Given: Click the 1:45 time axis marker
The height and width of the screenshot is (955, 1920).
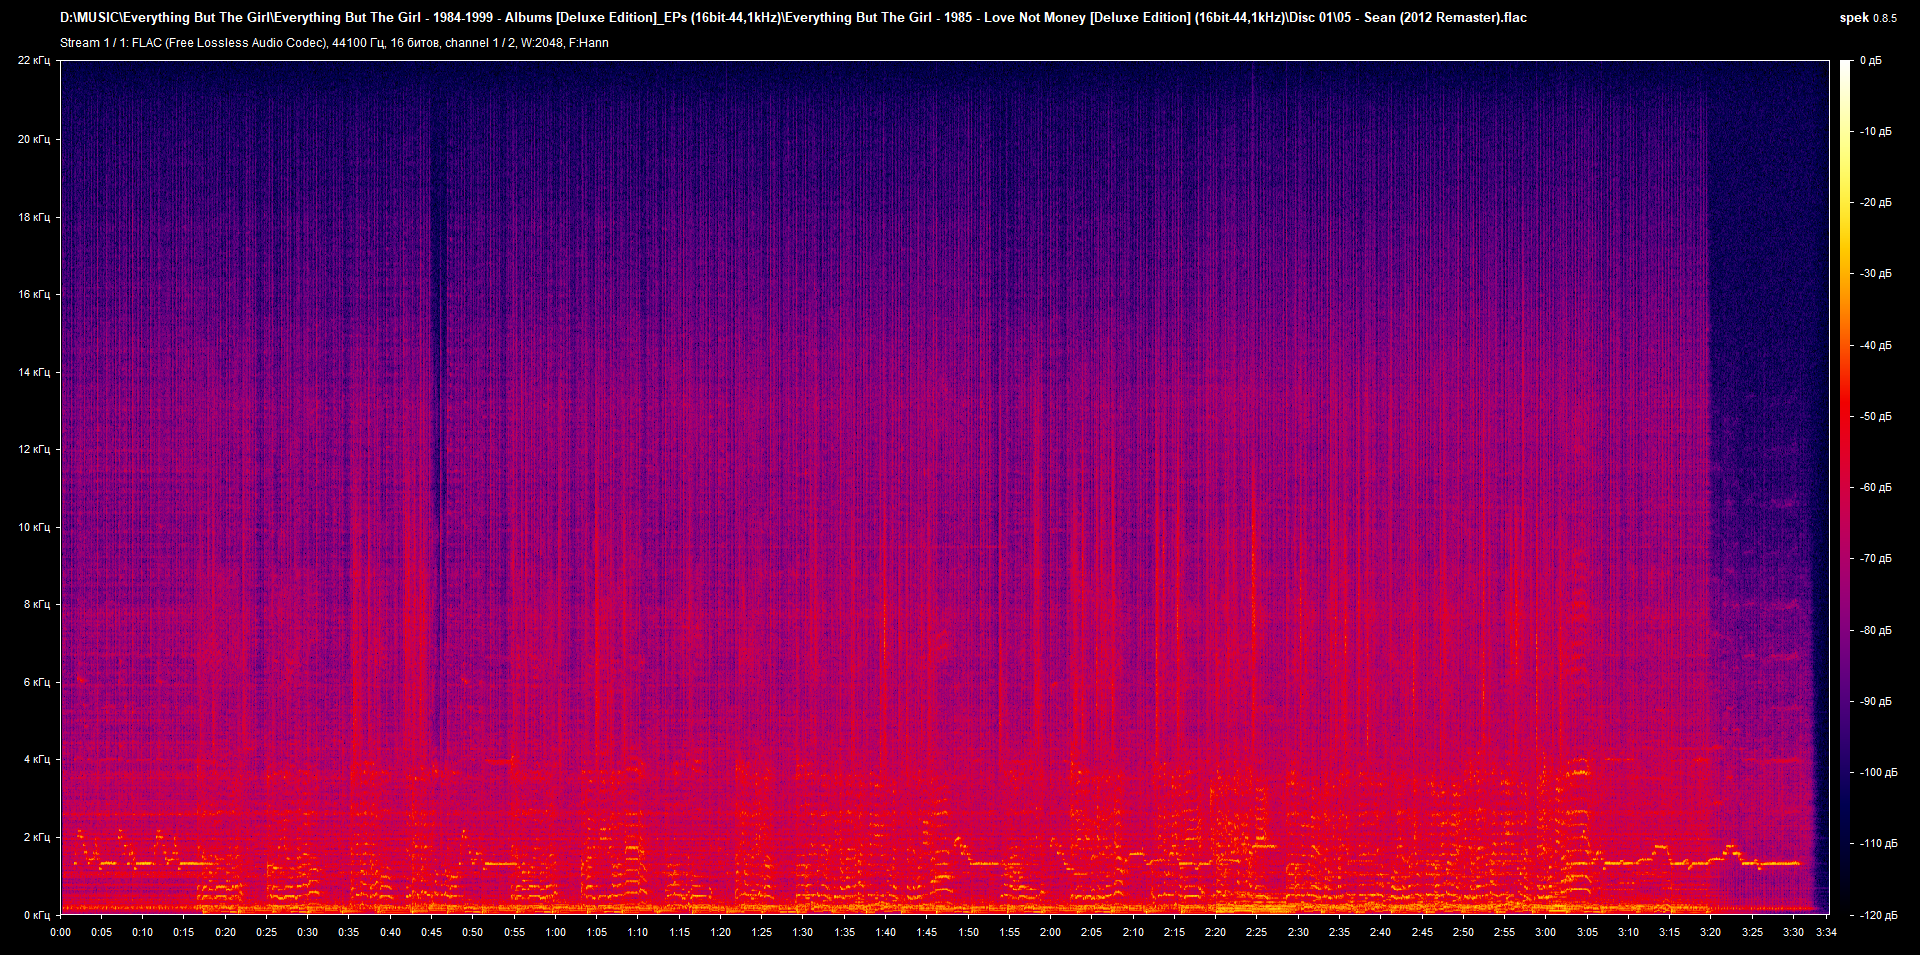Looking at the screenshot, I should pyautogui.click(x=927, y=932).
